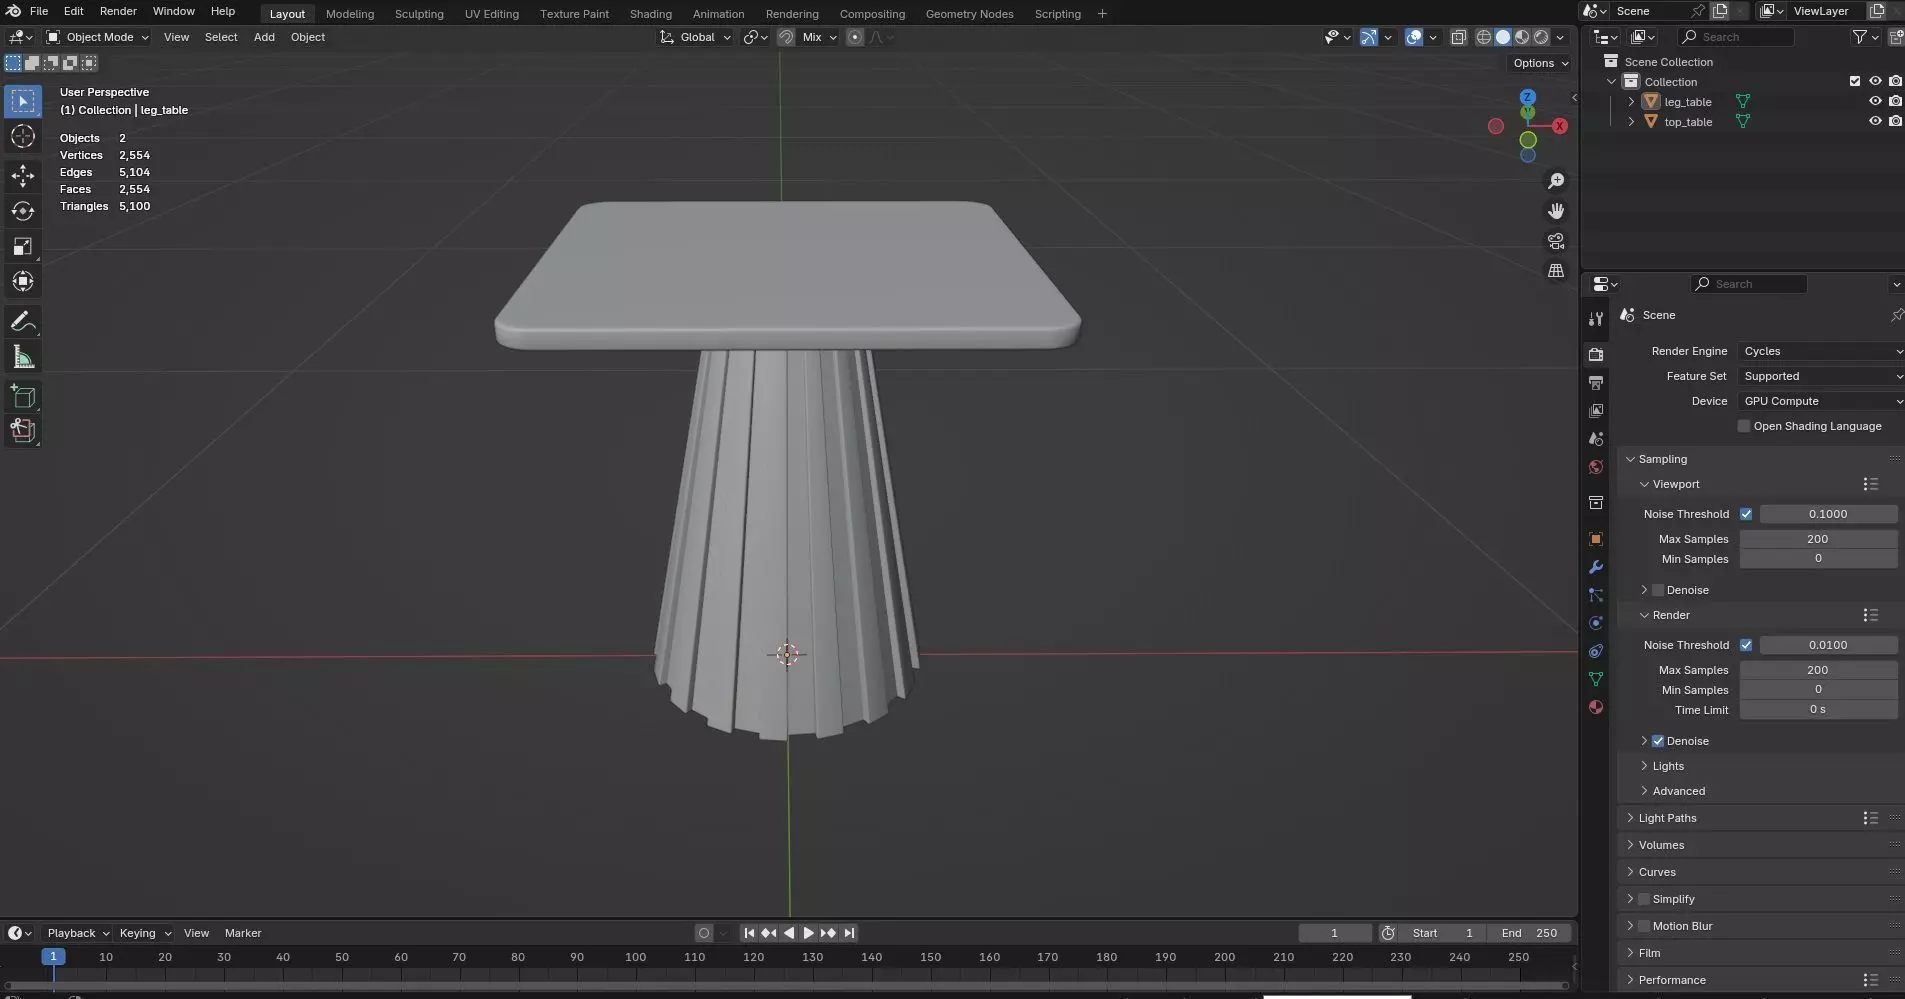Select the Cursor tool in the toolbar
This screenshot has height=999, width=1905.
point(23,136)
